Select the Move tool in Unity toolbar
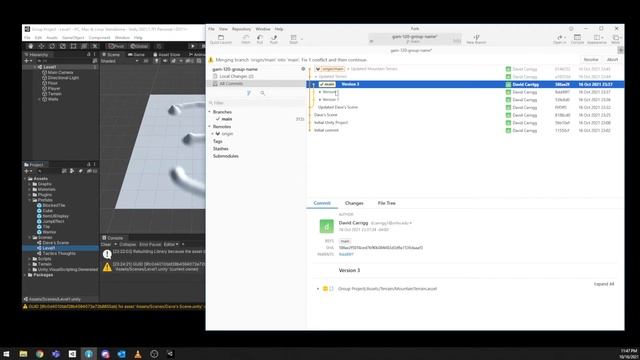 pos(41,46)
